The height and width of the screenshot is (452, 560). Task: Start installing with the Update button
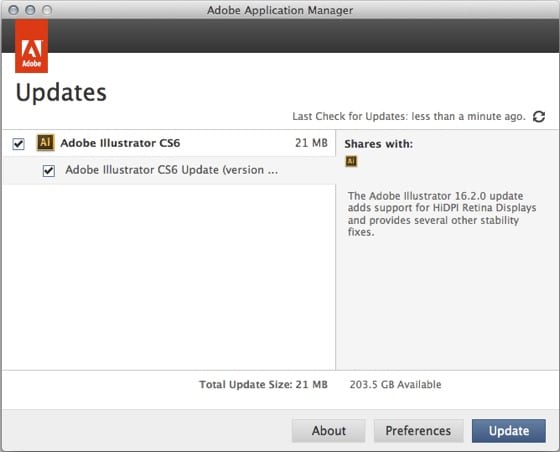(509, 431)
